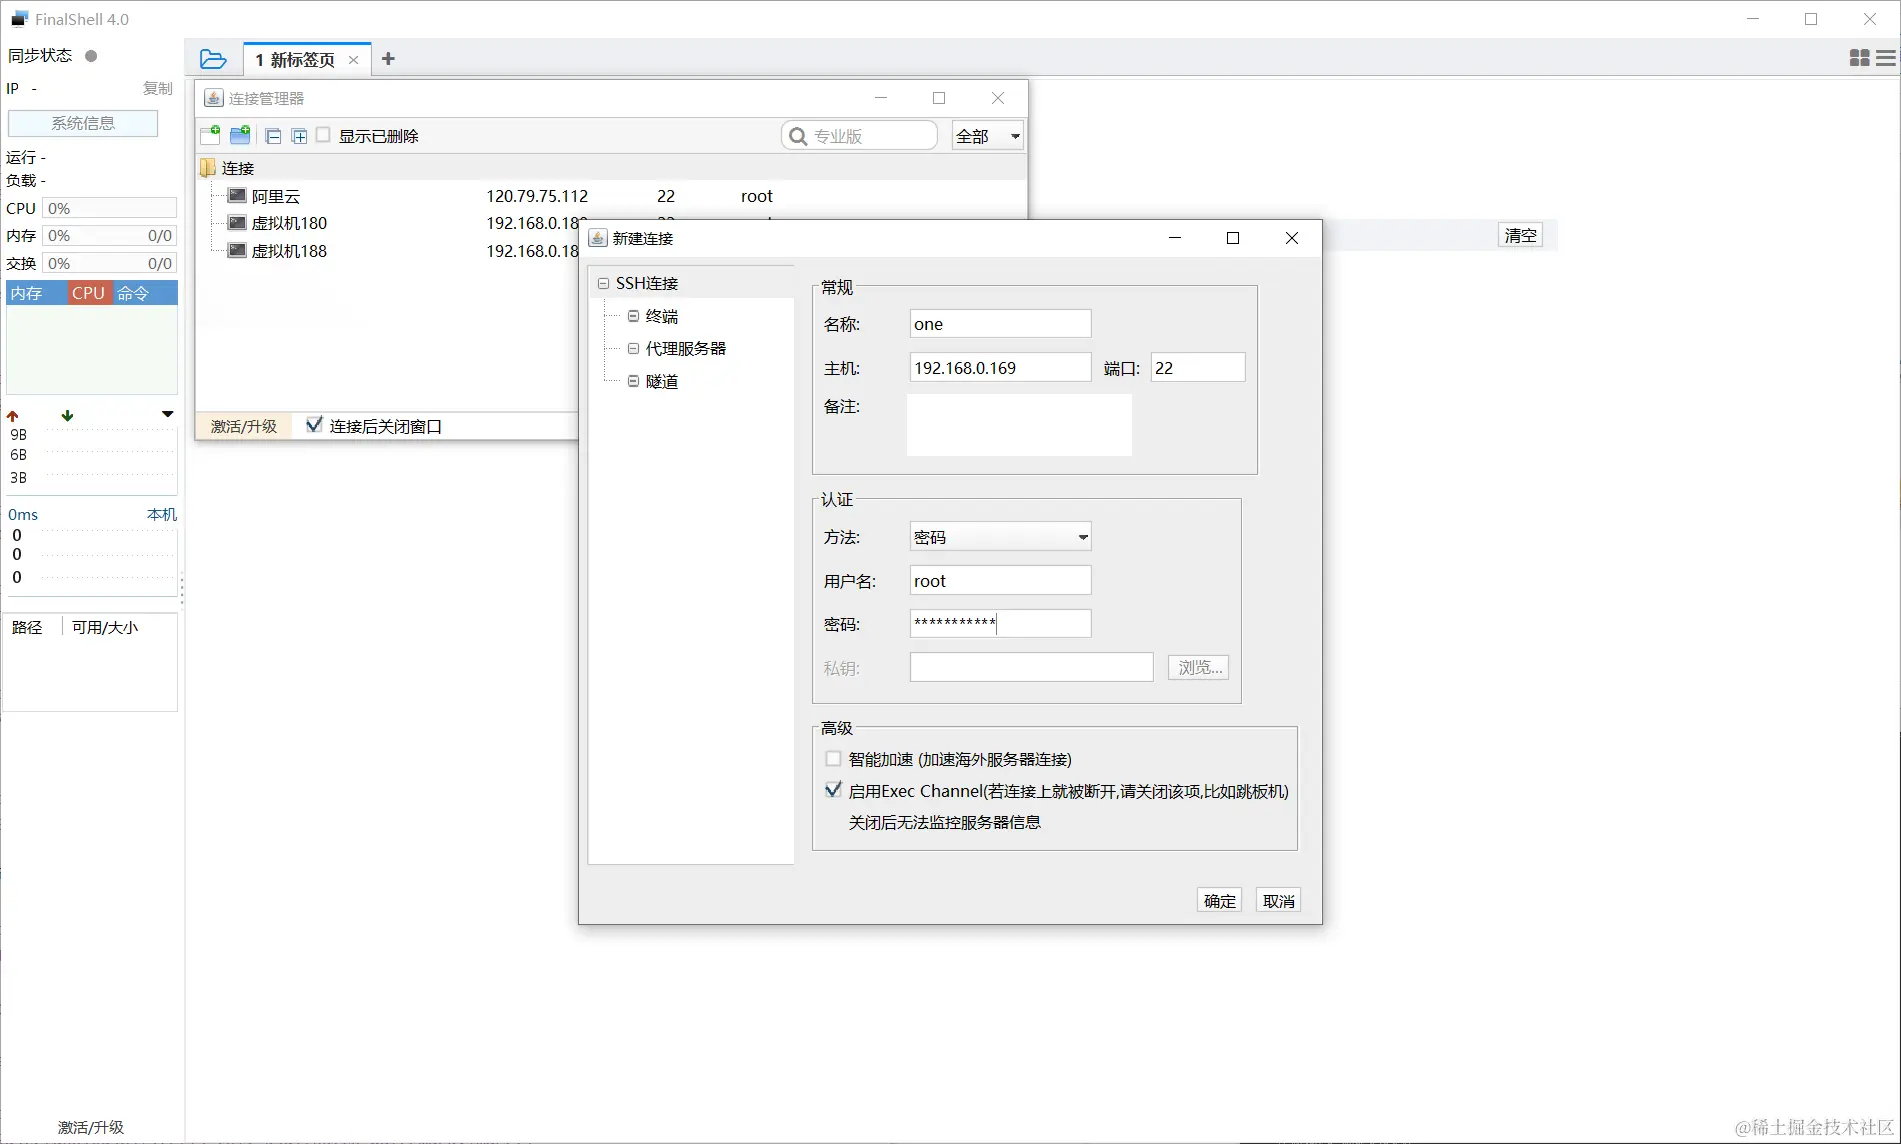Open the 方法 authentication dropdown
Screen dimensions: 1901x1144
click(1000, 537)
